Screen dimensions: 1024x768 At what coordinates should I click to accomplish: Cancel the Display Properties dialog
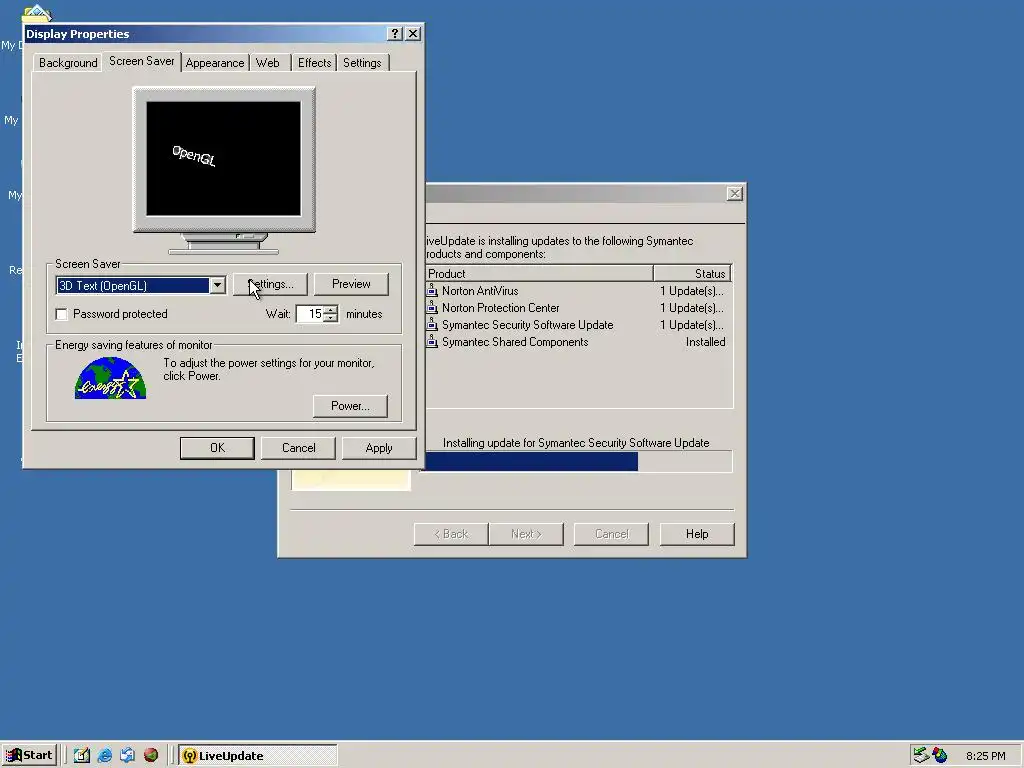[298, 448]
